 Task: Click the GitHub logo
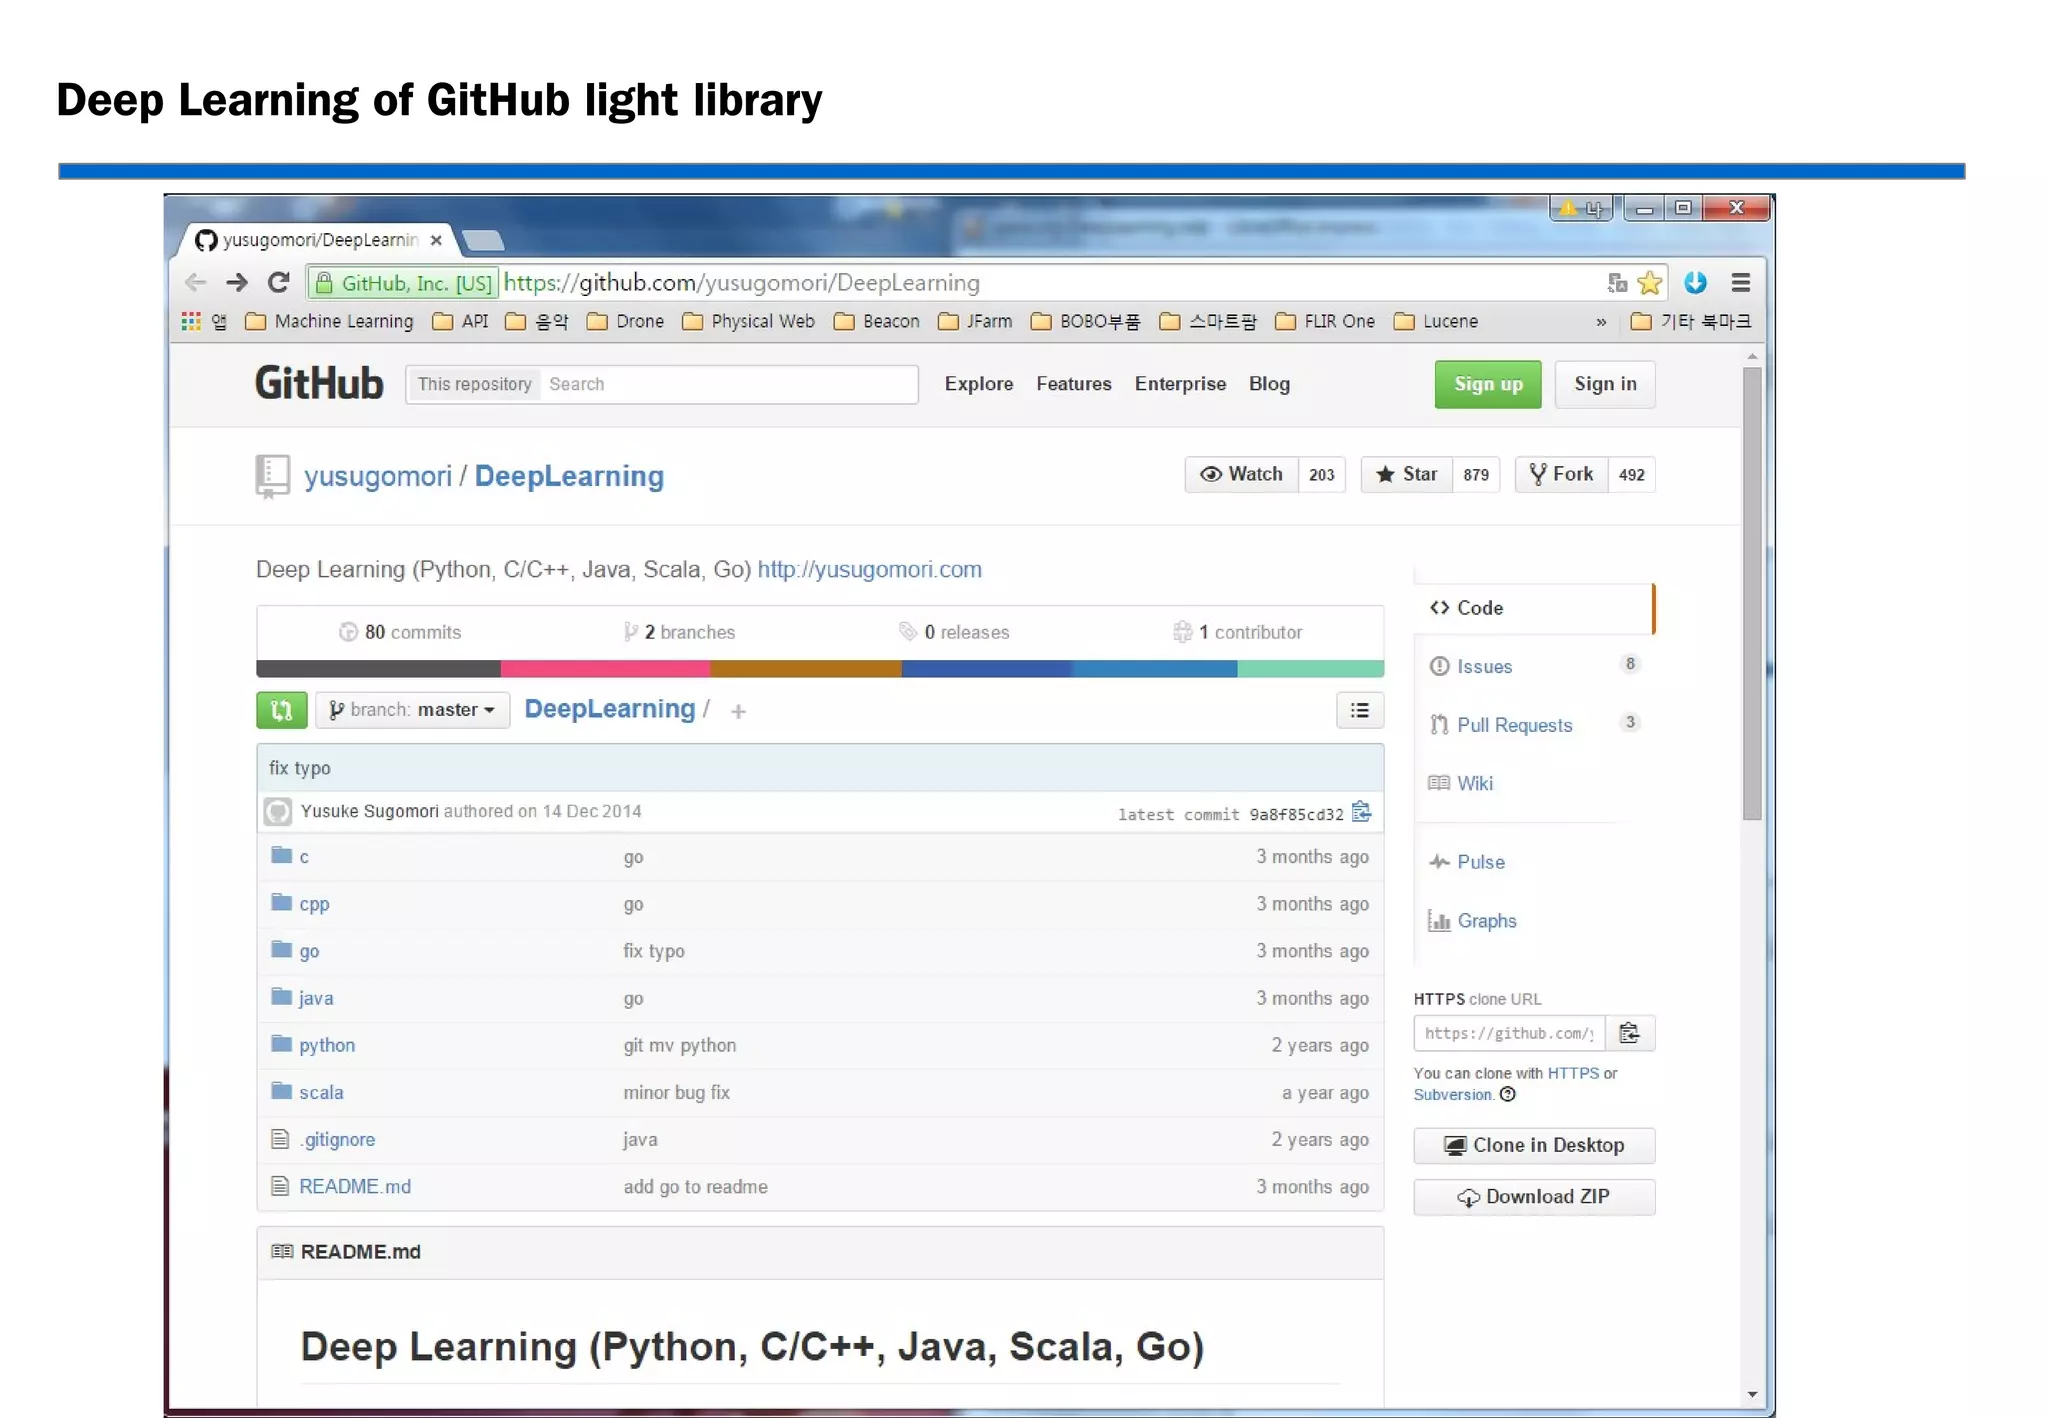[319, 384]
